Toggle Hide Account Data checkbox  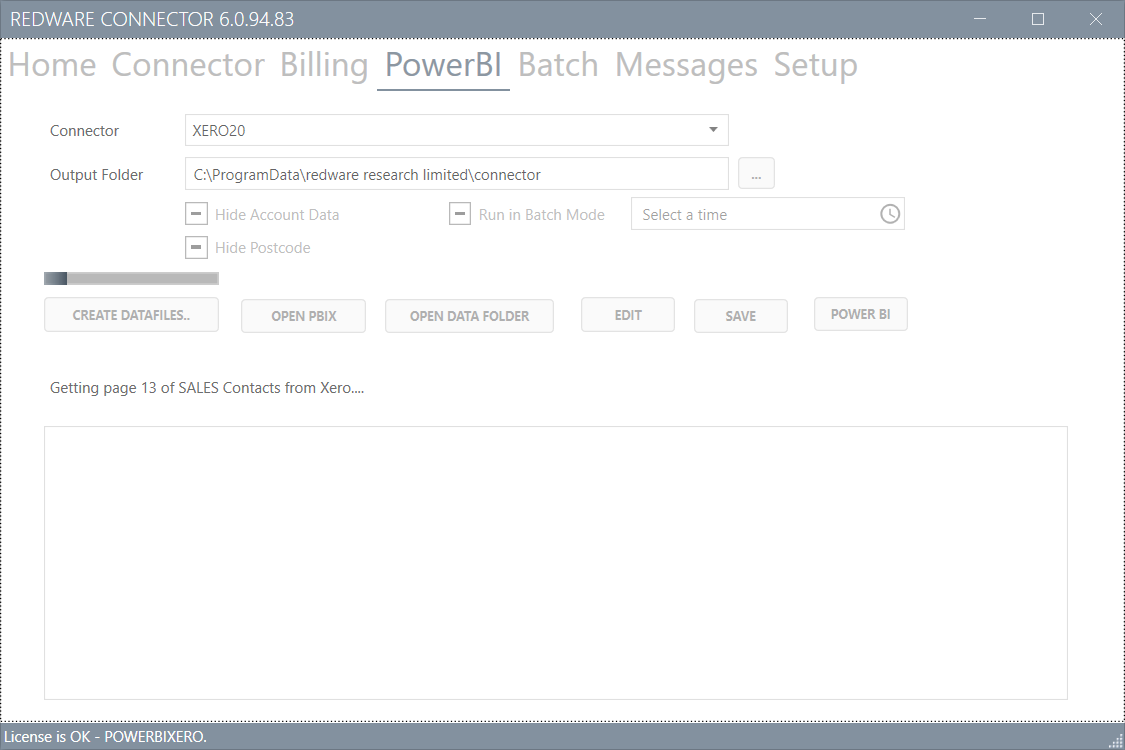coord(197,214)
